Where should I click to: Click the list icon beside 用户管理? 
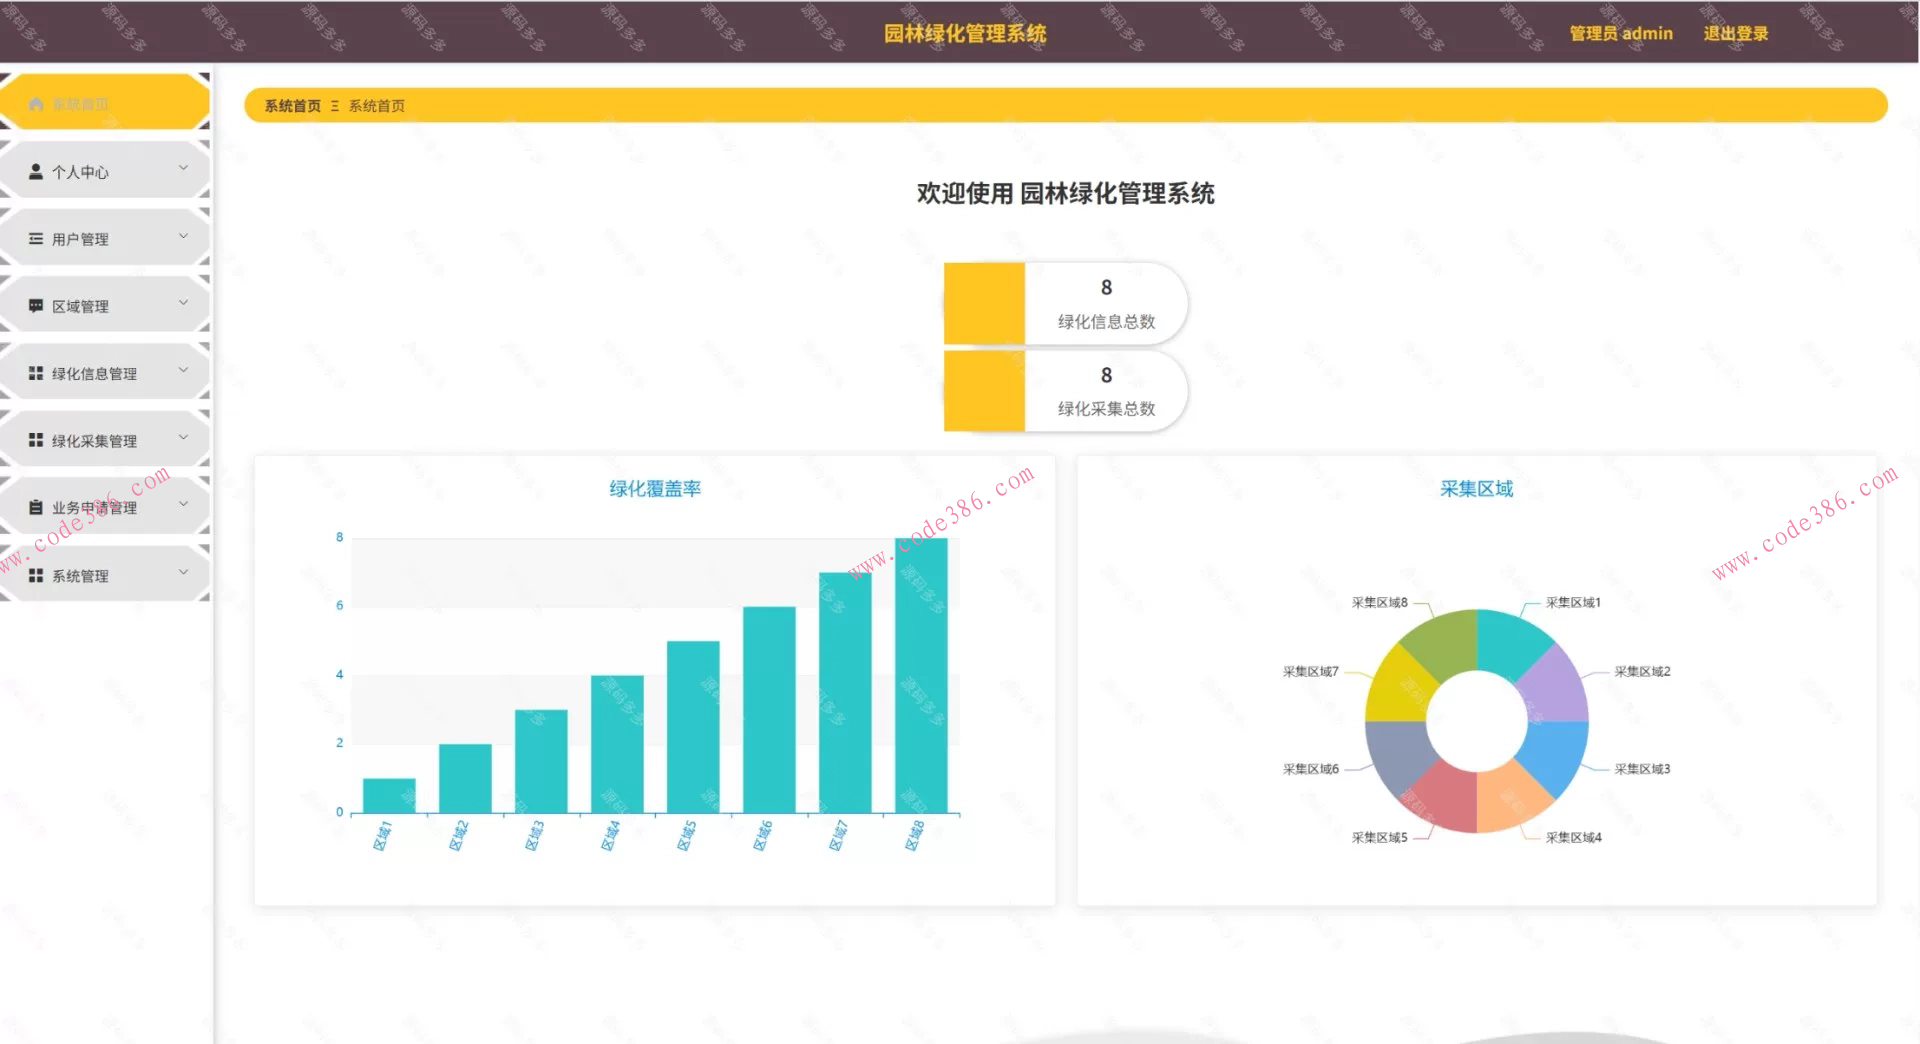pyautogui.click(x=36, y=239)
